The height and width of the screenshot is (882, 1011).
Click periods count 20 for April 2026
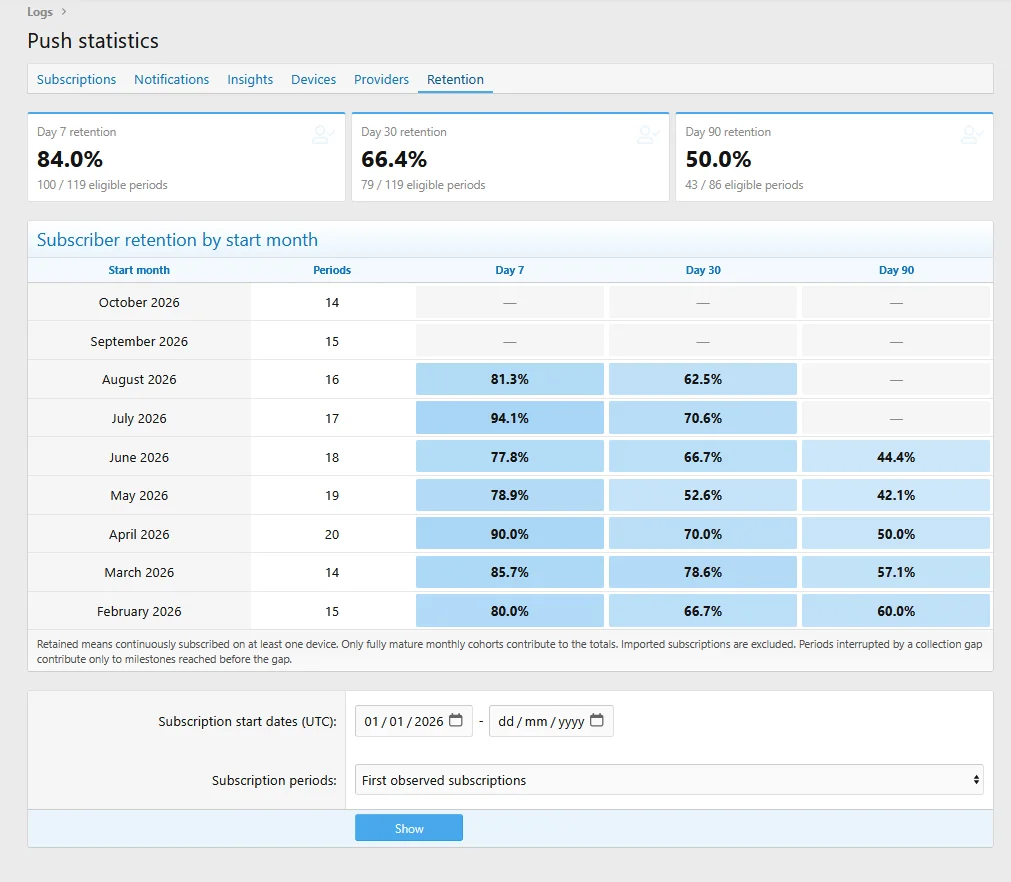[x=332, y=534]
